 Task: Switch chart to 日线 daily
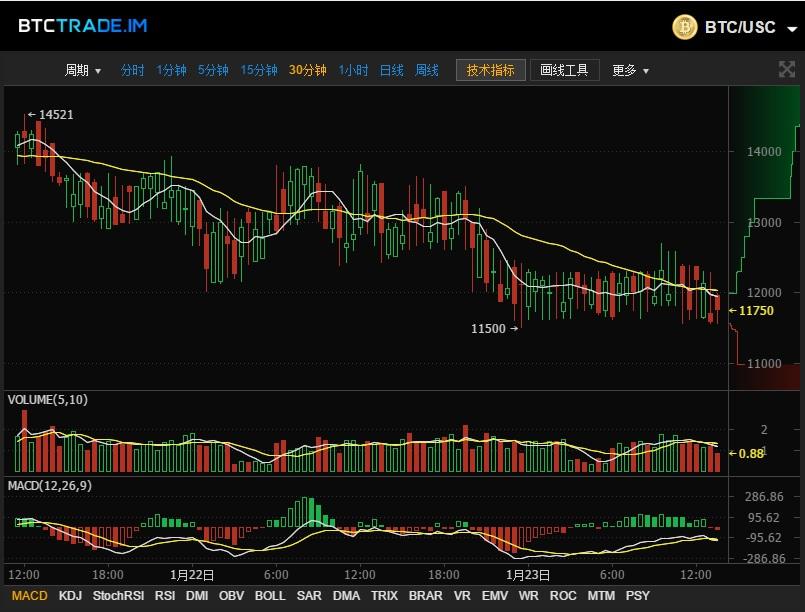(391, 70)
